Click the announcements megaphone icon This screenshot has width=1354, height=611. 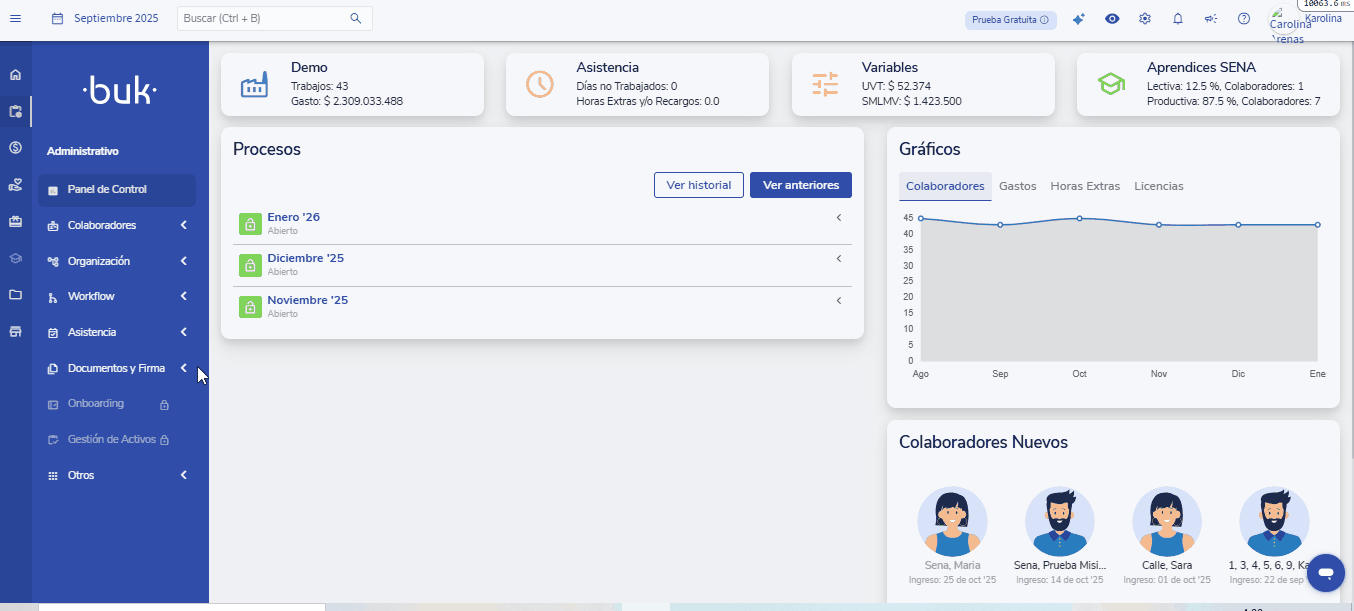[1211, 19]
